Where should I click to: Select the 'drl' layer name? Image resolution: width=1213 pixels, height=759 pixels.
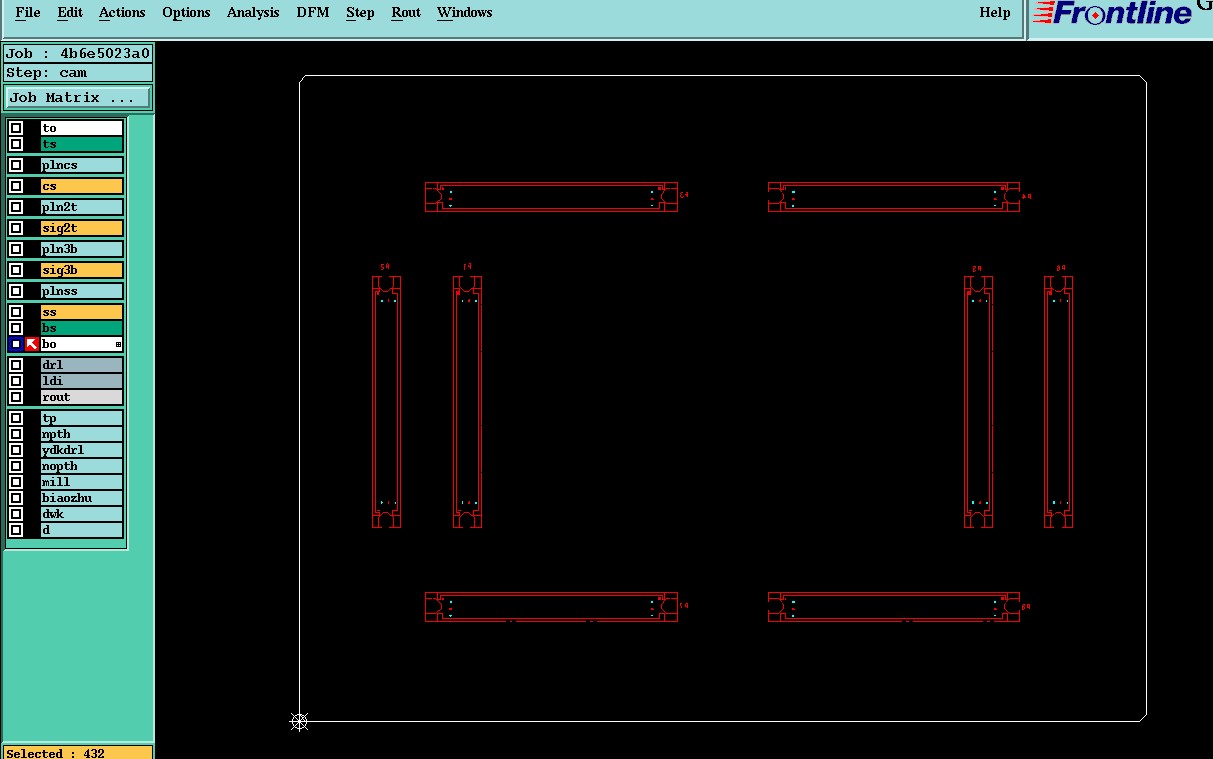click(x=82, y=365)
